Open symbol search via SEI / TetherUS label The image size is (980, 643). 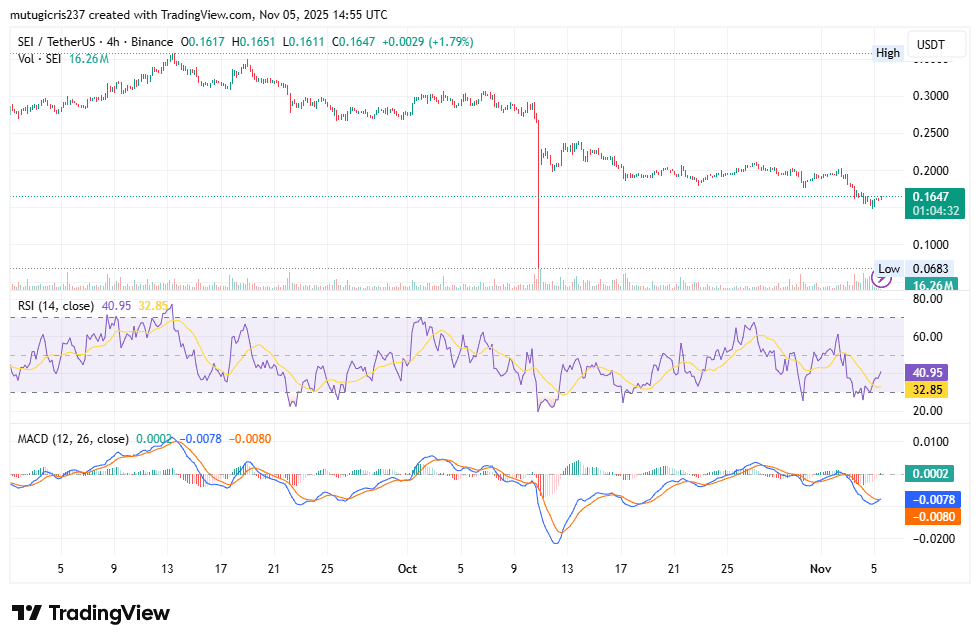click(55, 43)
